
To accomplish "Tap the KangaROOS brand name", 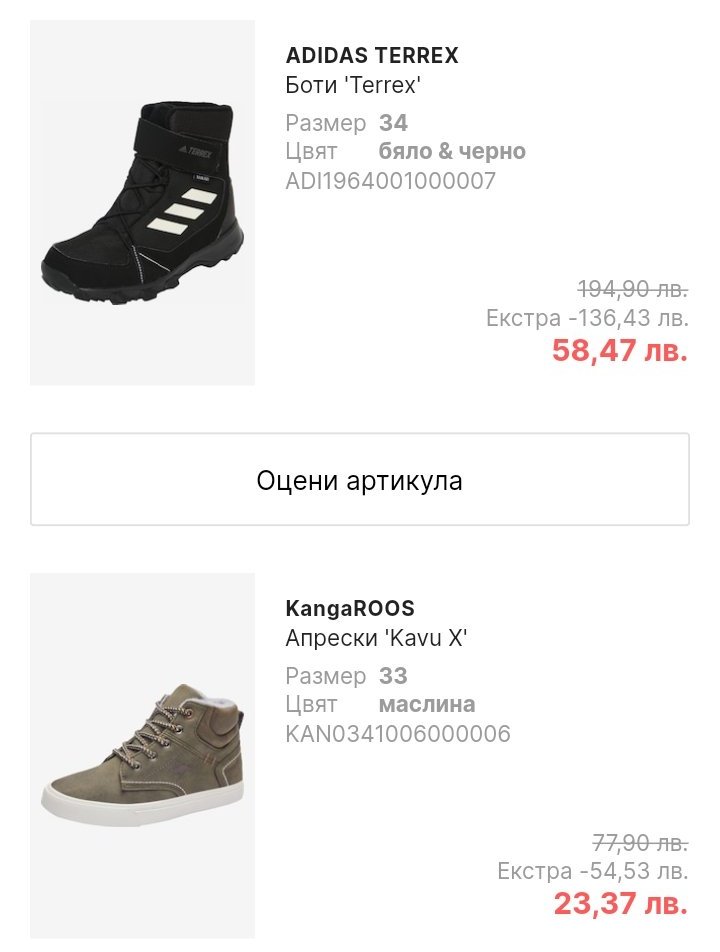I will pyautogui.click(x=350, y=608).
